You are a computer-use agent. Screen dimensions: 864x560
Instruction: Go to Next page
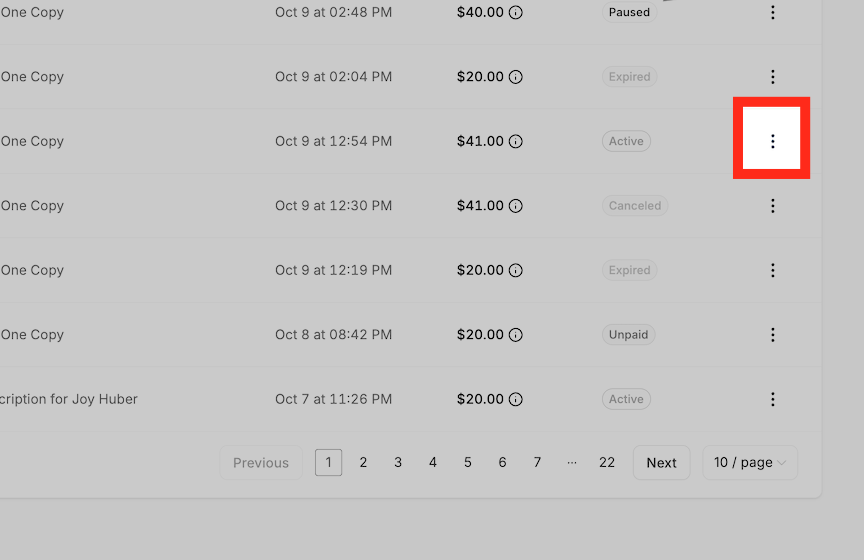tap(661, 462)
